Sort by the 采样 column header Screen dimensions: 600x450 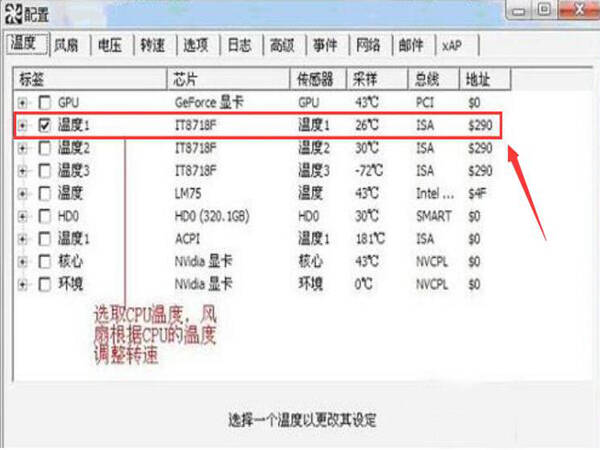click(x=377, y=79)
